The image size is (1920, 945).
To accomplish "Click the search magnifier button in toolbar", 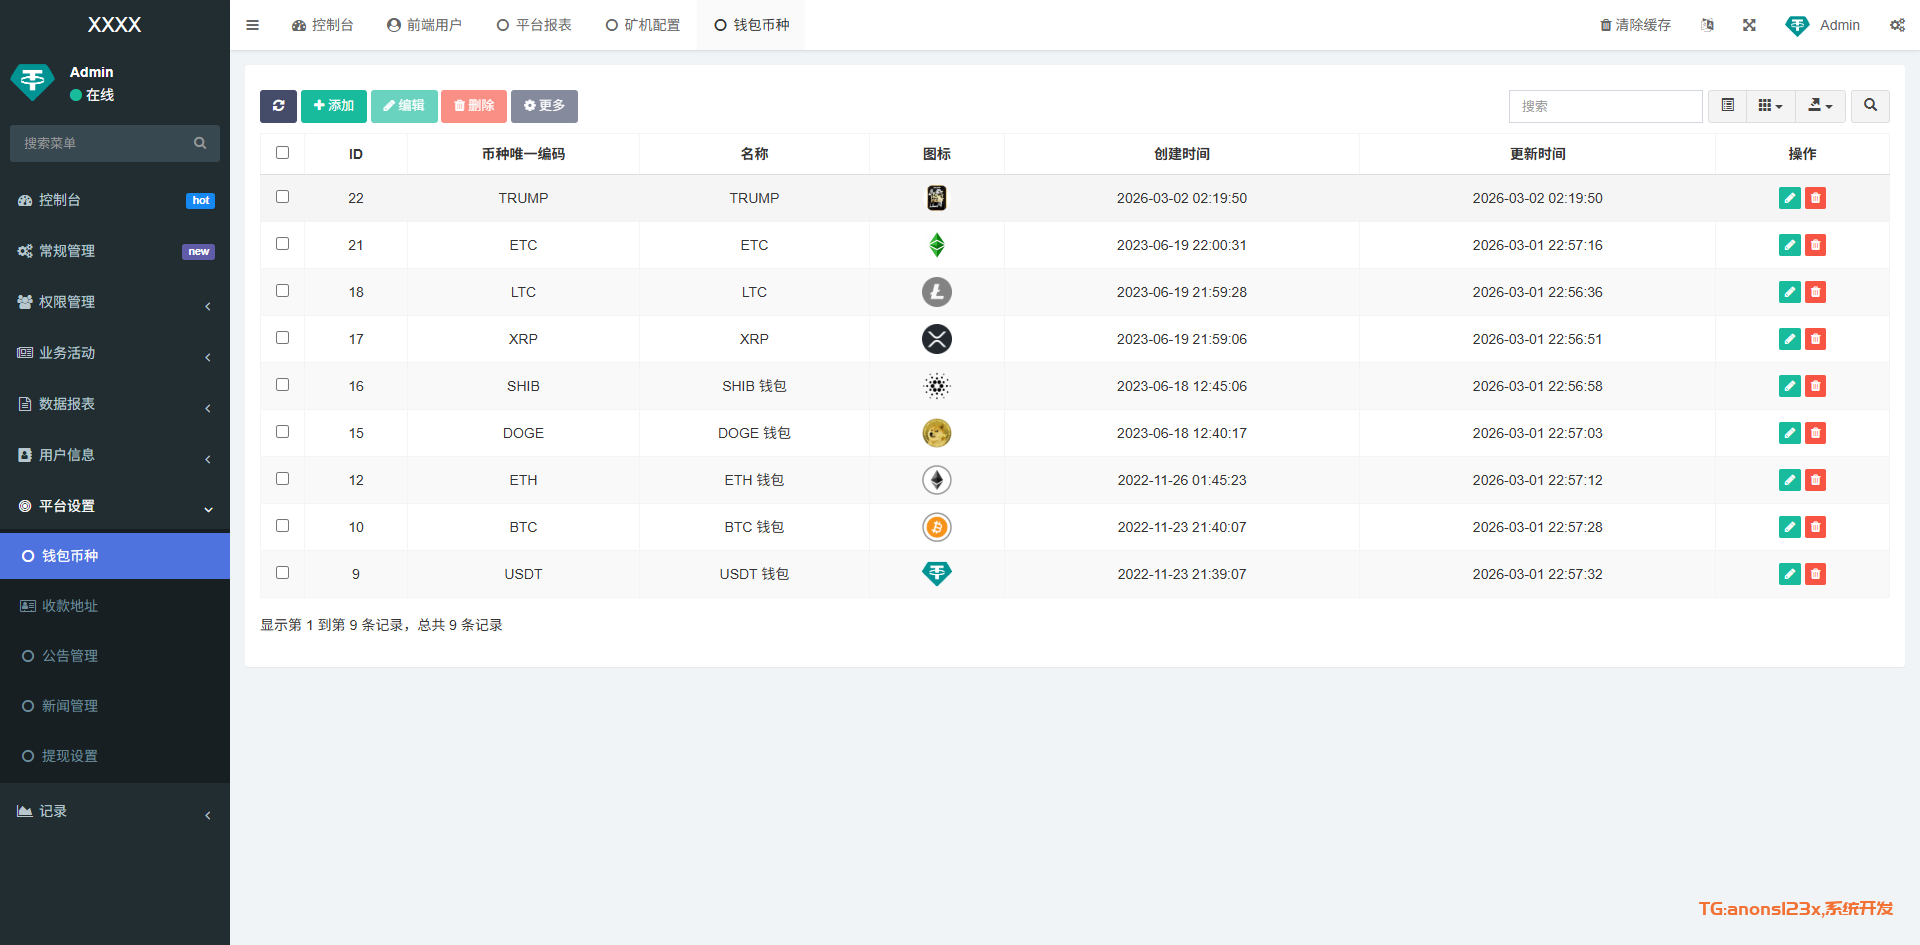I will tap(1870, 106).
